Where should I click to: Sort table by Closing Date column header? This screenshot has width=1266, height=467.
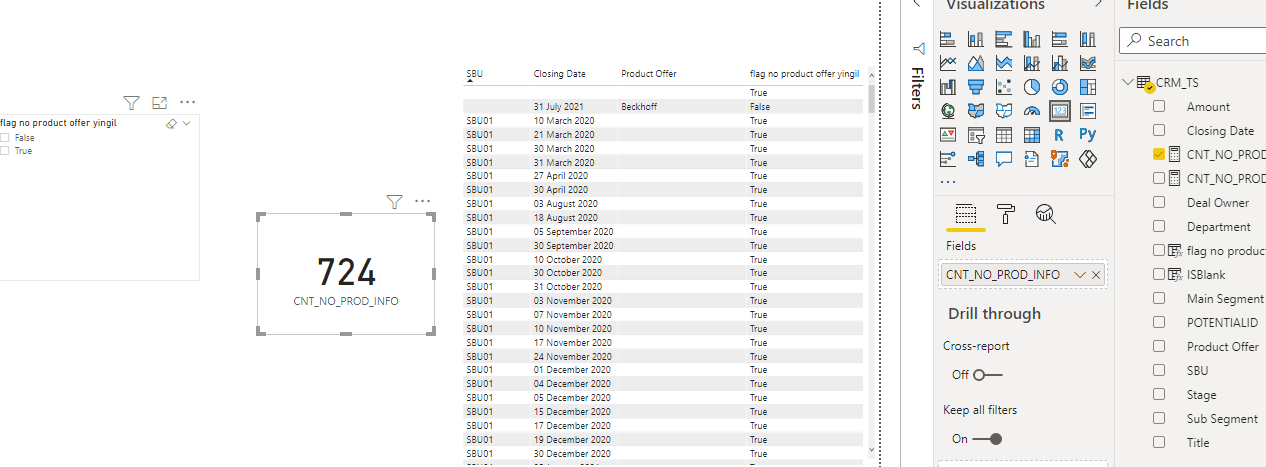click(x=559, y=73)
